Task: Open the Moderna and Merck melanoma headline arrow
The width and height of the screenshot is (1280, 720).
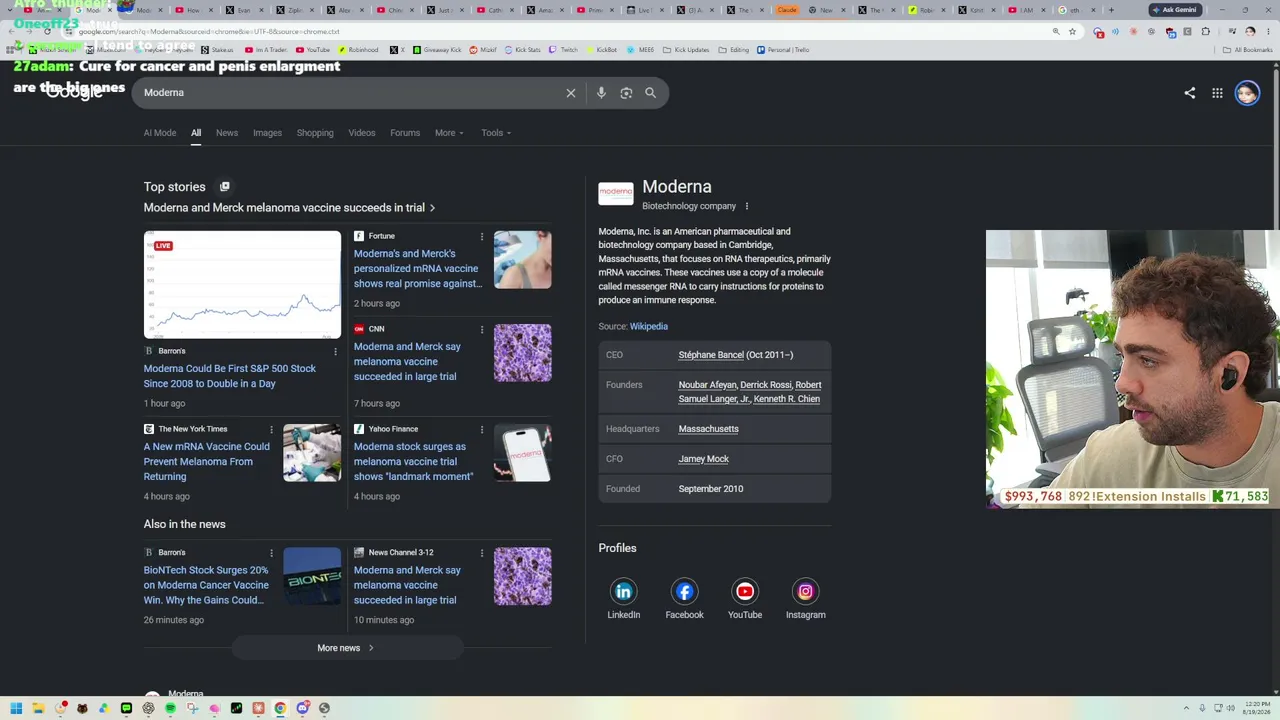Action: click(x=432, y=208)
